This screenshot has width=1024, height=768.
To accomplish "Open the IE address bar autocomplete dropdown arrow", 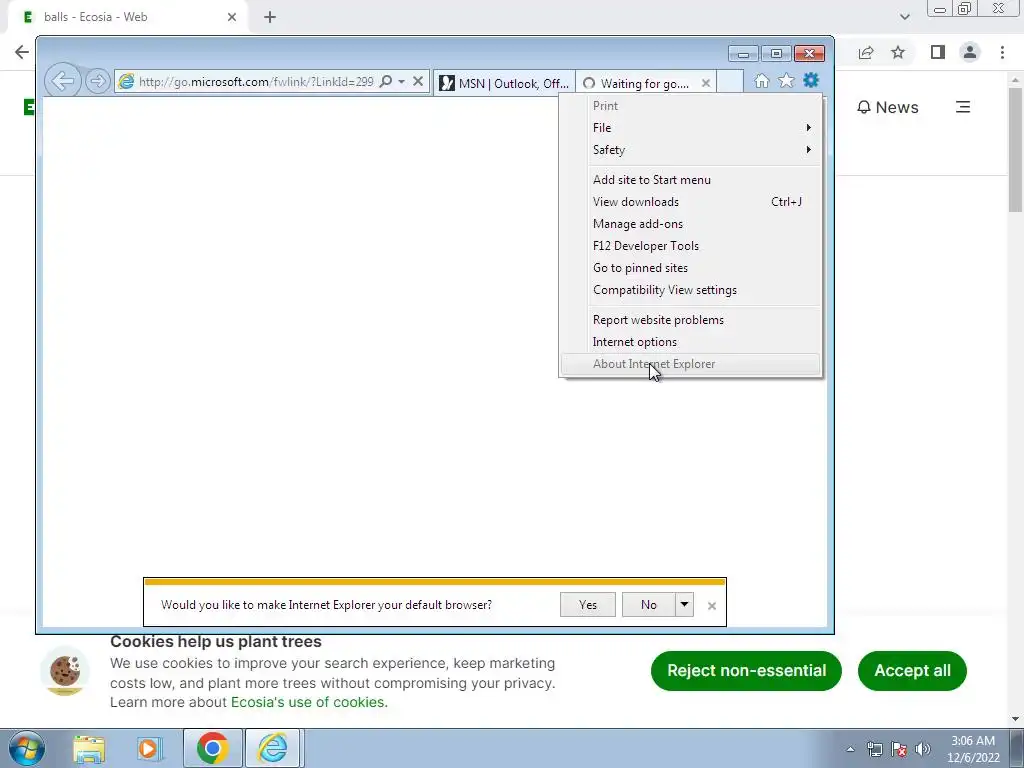I will point(402,82).
